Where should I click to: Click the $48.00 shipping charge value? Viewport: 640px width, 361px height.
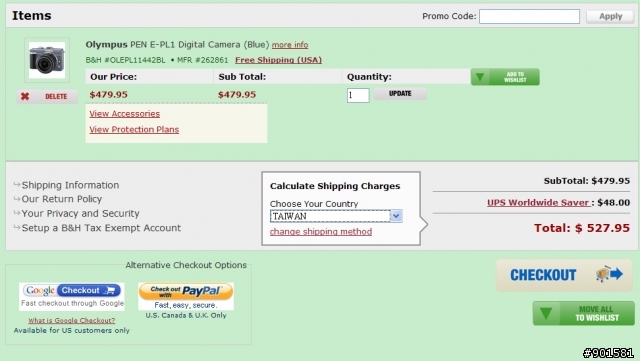pos(613,203)
